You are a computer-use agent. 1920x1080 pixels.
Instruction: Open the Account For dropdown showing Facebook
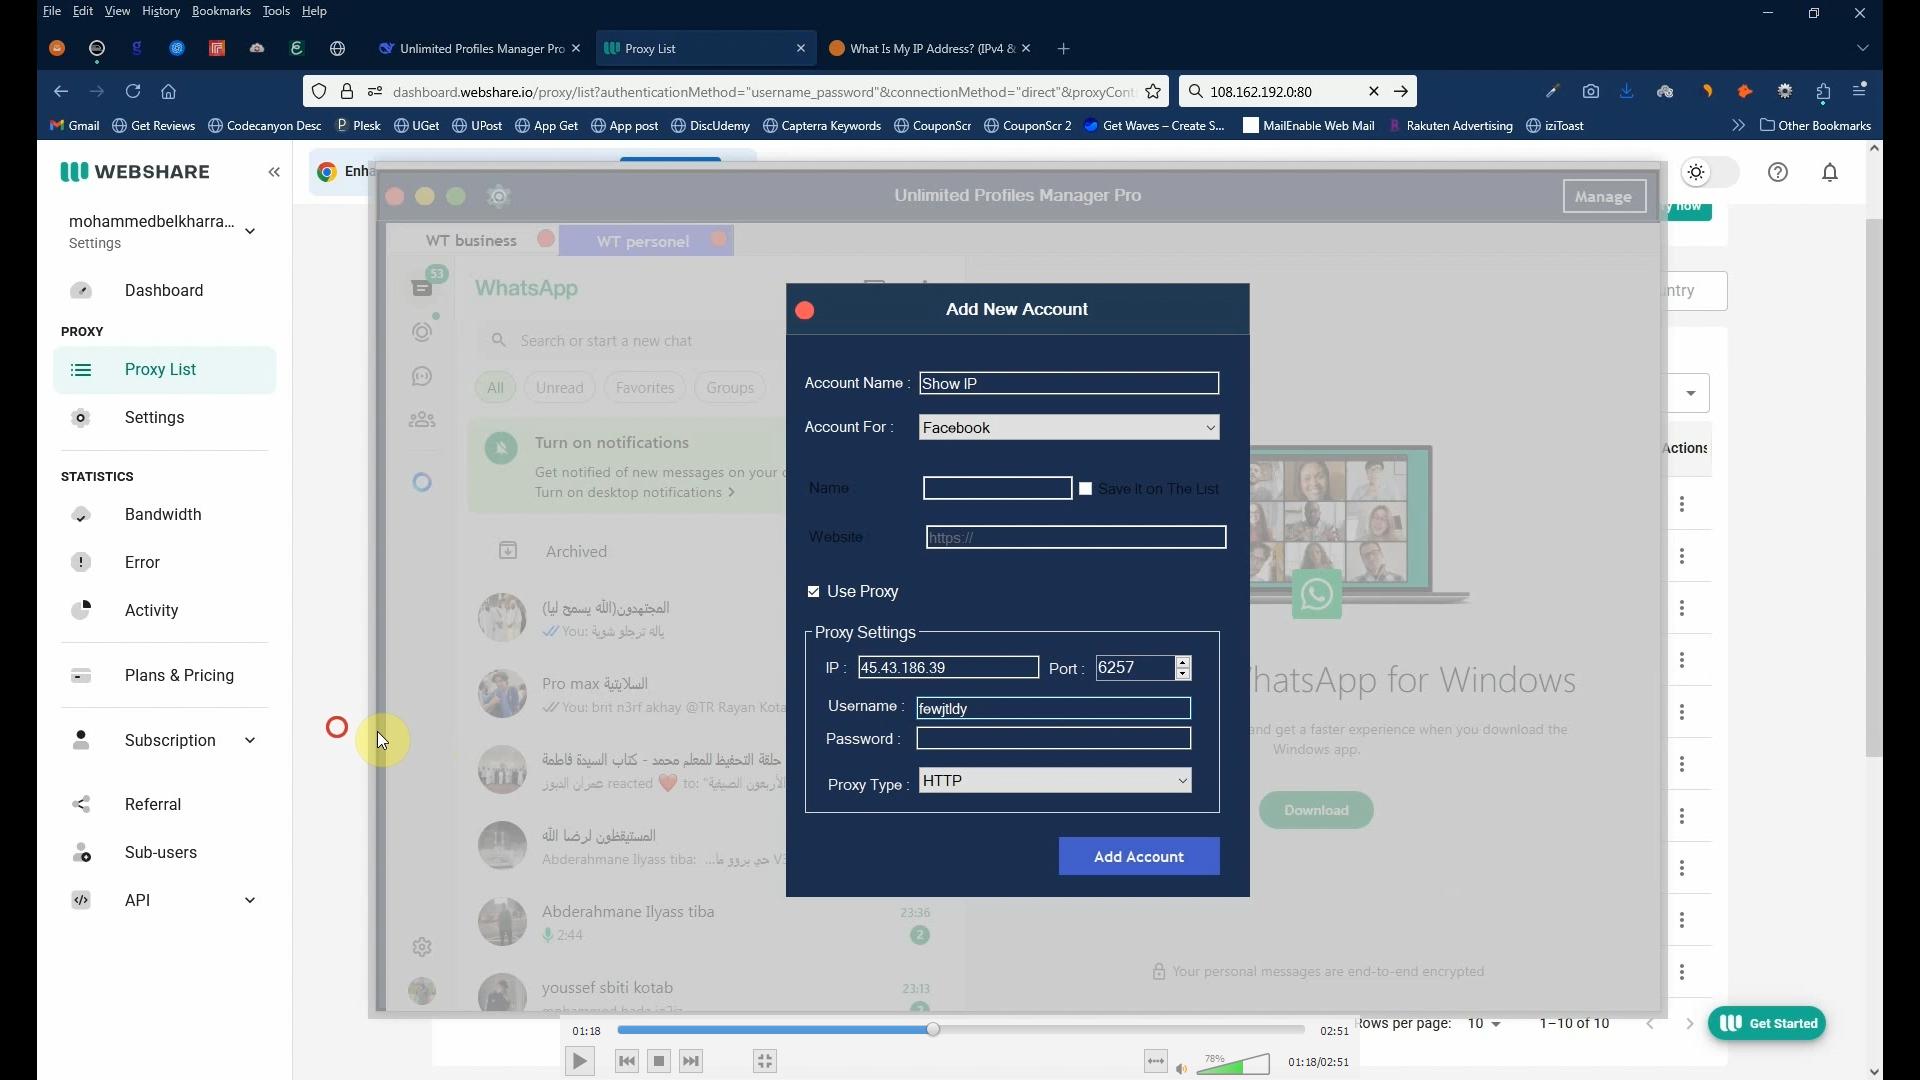[1067, 427]
